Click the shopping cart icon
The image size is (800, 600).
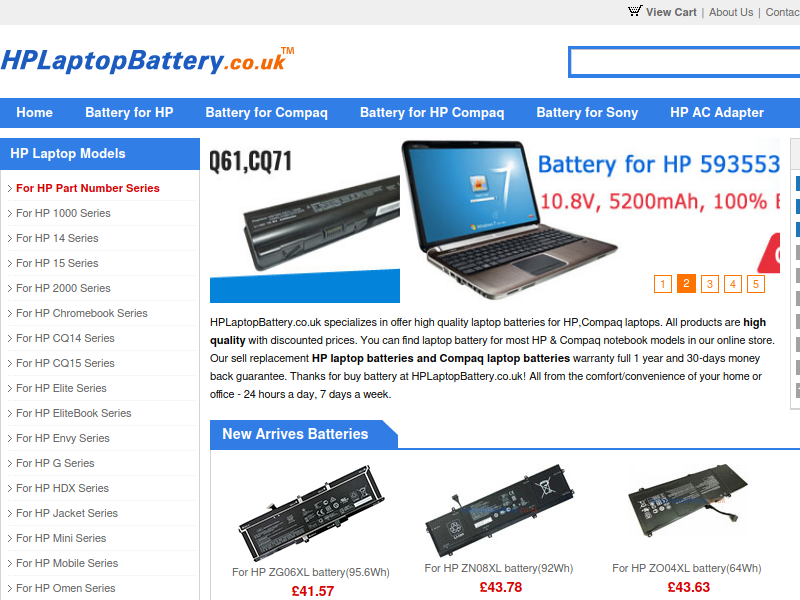point(635,11)
